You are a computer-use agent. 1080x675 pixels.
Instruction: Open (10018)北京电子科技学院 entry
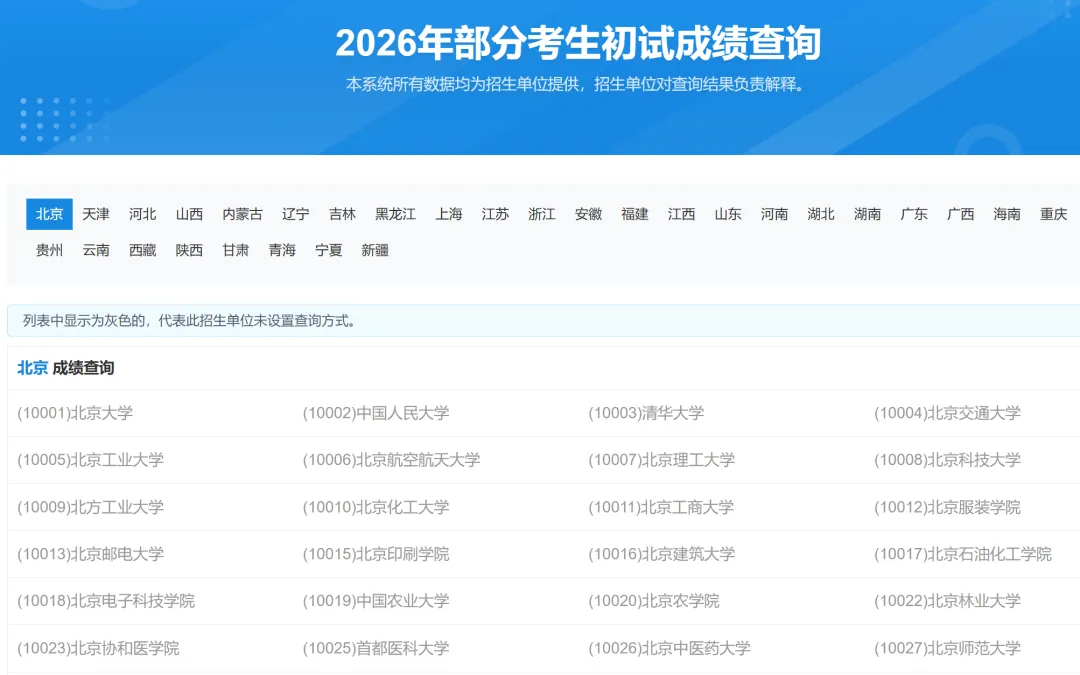pos(106,601)
